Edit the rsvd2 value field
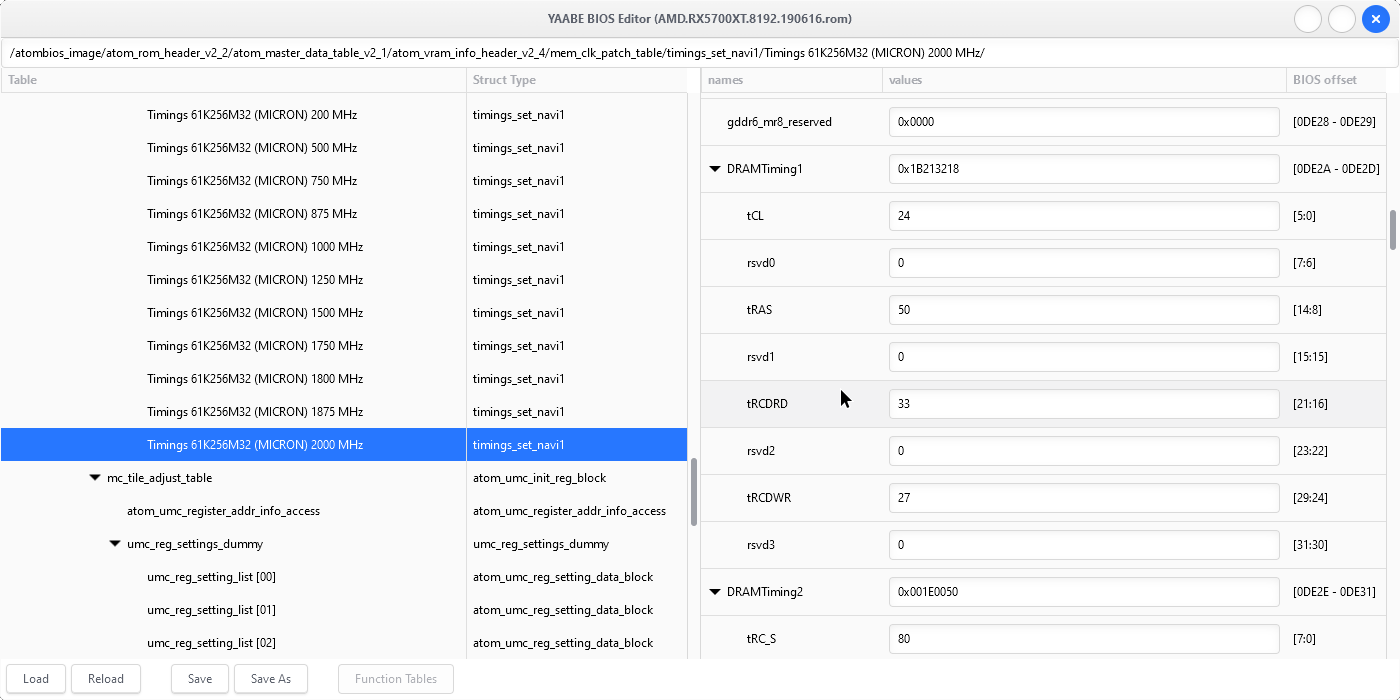 [1084, 451]
